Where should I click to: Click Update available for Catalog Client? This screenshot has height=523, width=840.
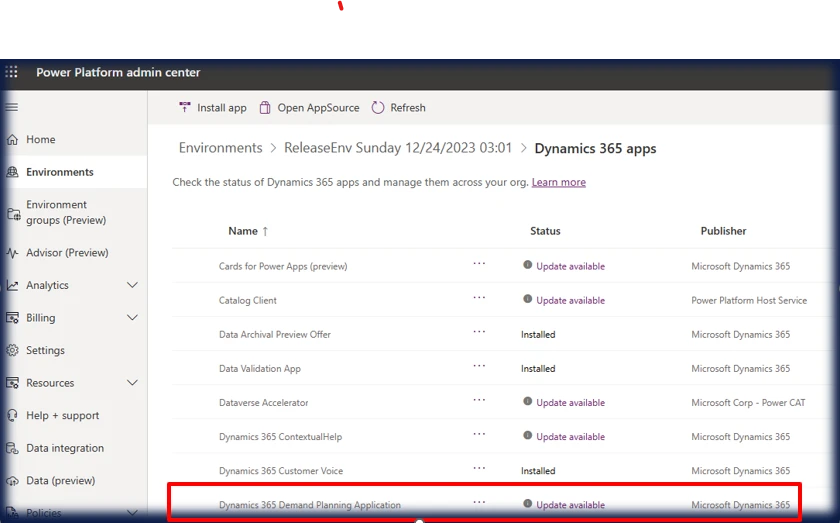[571, 301]
